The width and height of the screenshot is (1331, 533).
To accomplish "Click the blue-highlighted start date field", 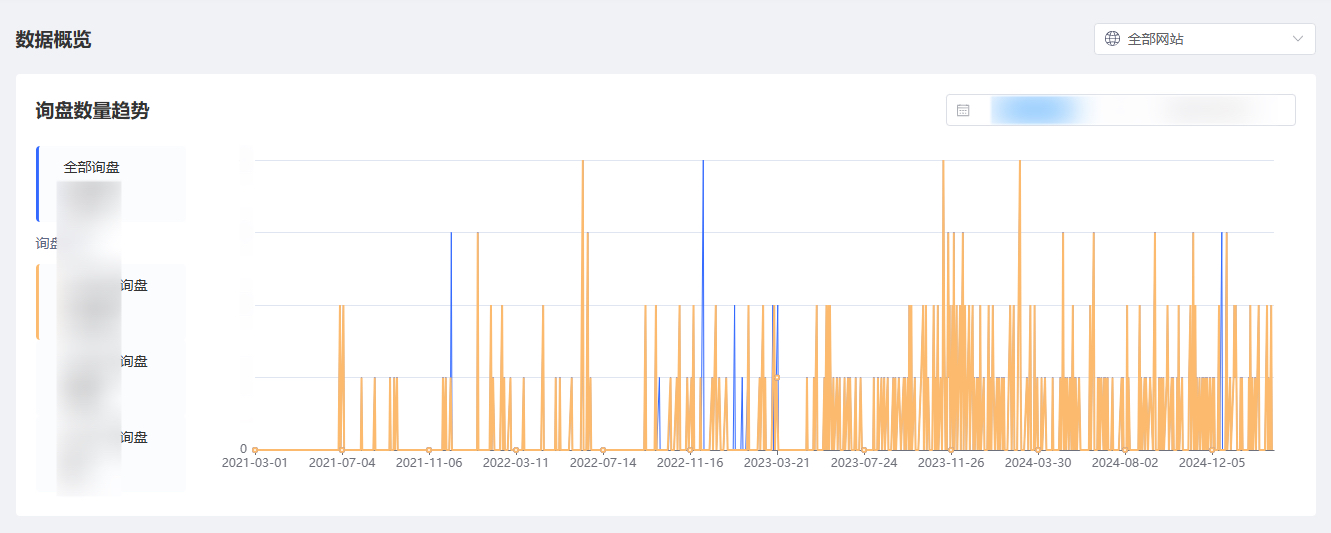I will 1035,110.
